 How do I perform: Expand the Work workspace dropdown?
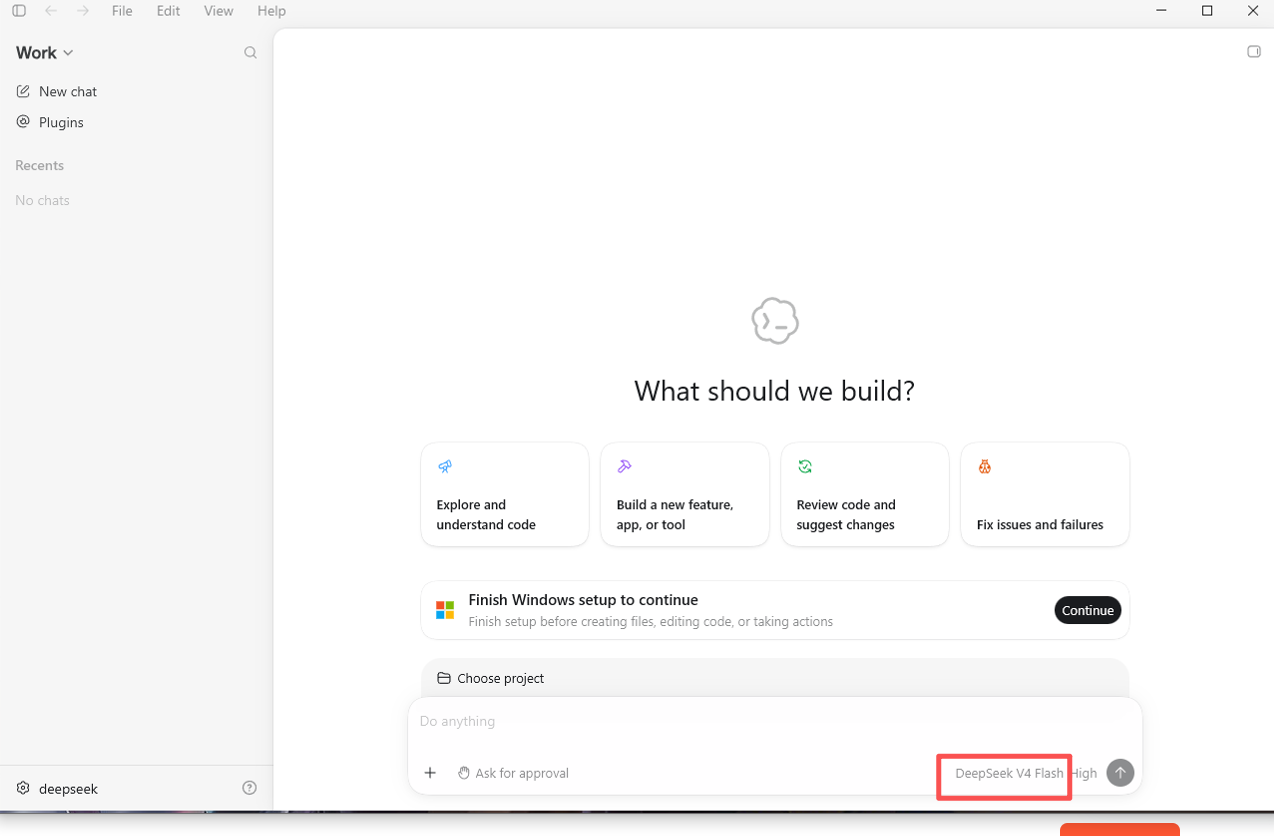(45, 53)
